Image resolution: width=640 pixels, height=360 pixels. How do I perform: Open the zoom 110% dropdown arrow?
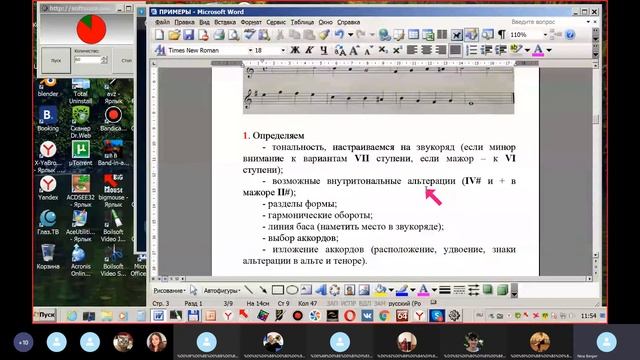click(x=545, y=35)
